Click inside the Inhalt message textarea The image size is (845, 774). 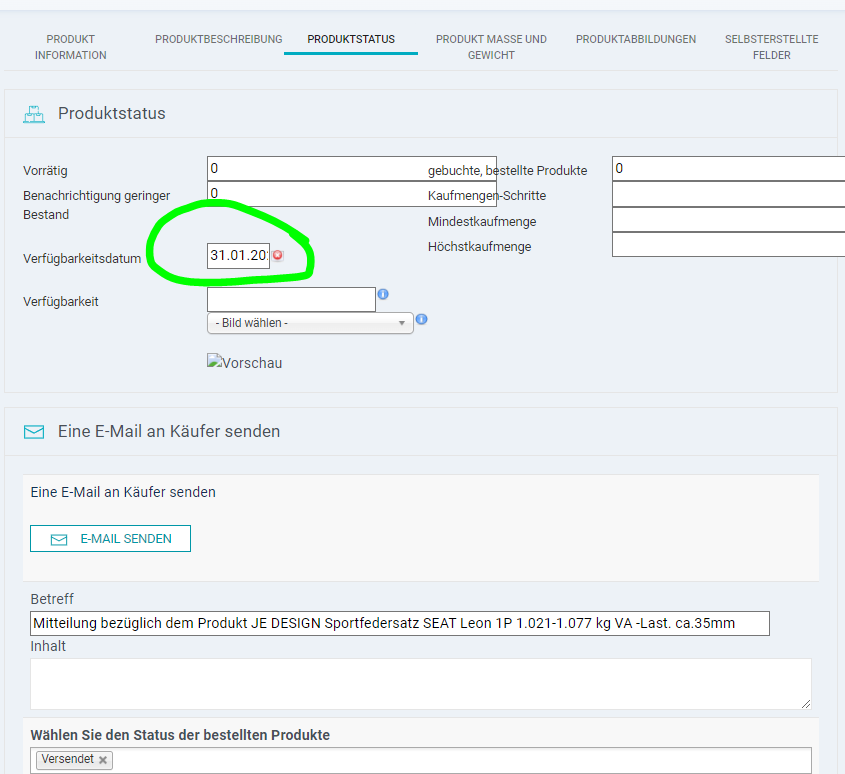point(420,684)
